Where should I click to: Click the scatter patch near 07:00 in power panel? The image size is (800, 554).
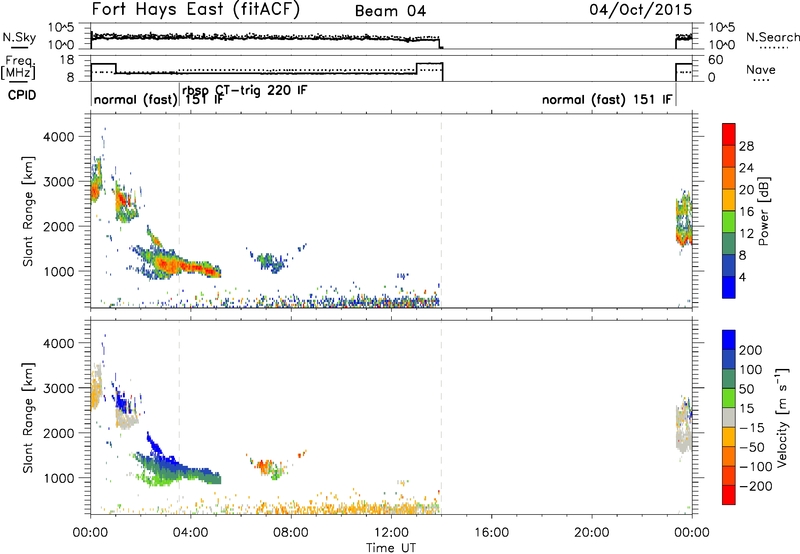click(x=269, y=261)
